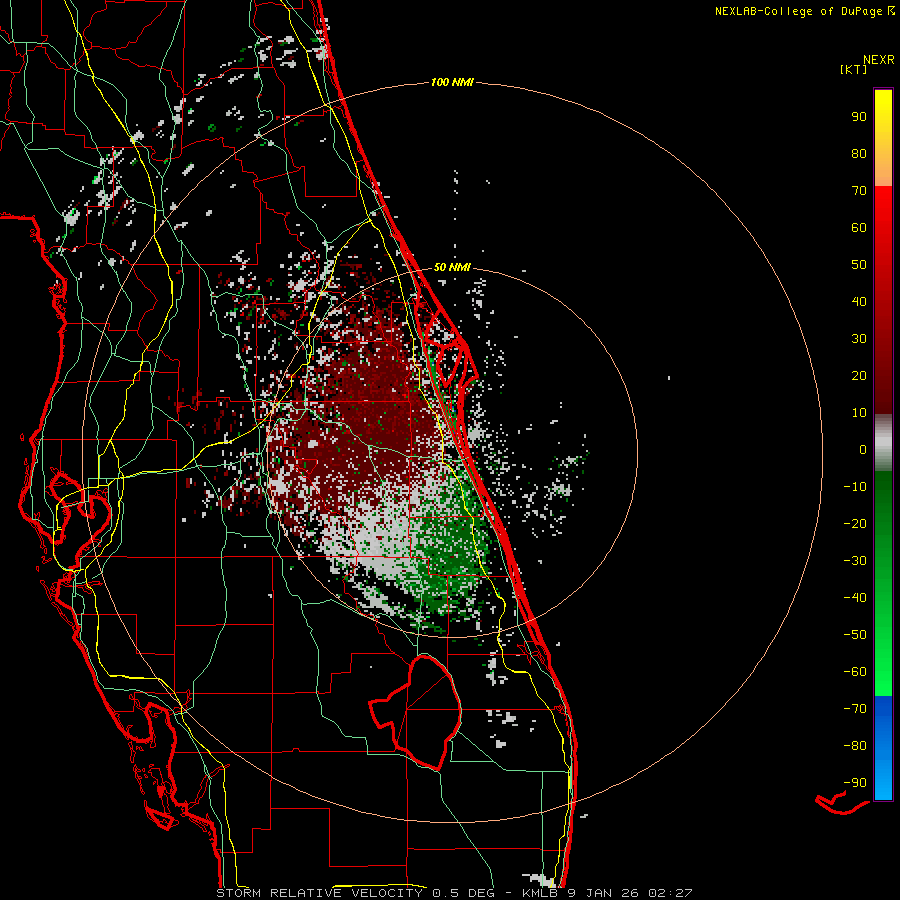Click the NEXLAB-College of DuPage credit text
900x900 pixels.
pyautogui.click(x=804, y=11)
